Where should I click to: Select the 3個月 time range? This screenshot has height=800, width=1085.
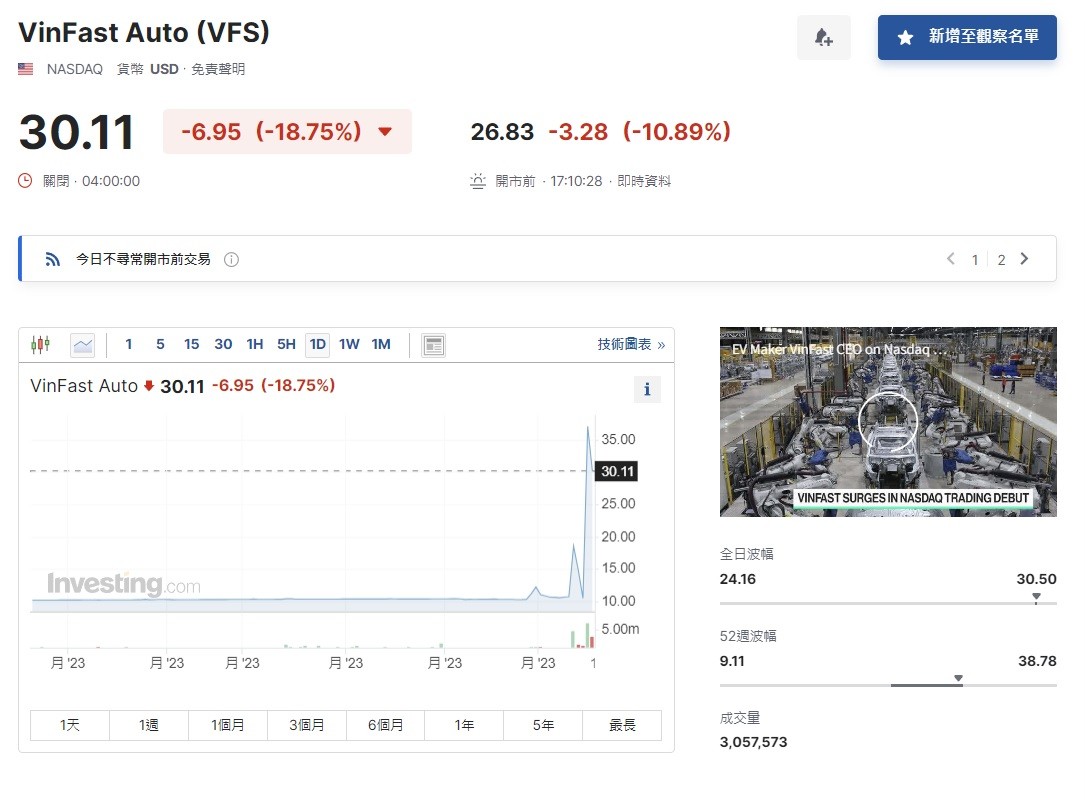pos(307,725)
